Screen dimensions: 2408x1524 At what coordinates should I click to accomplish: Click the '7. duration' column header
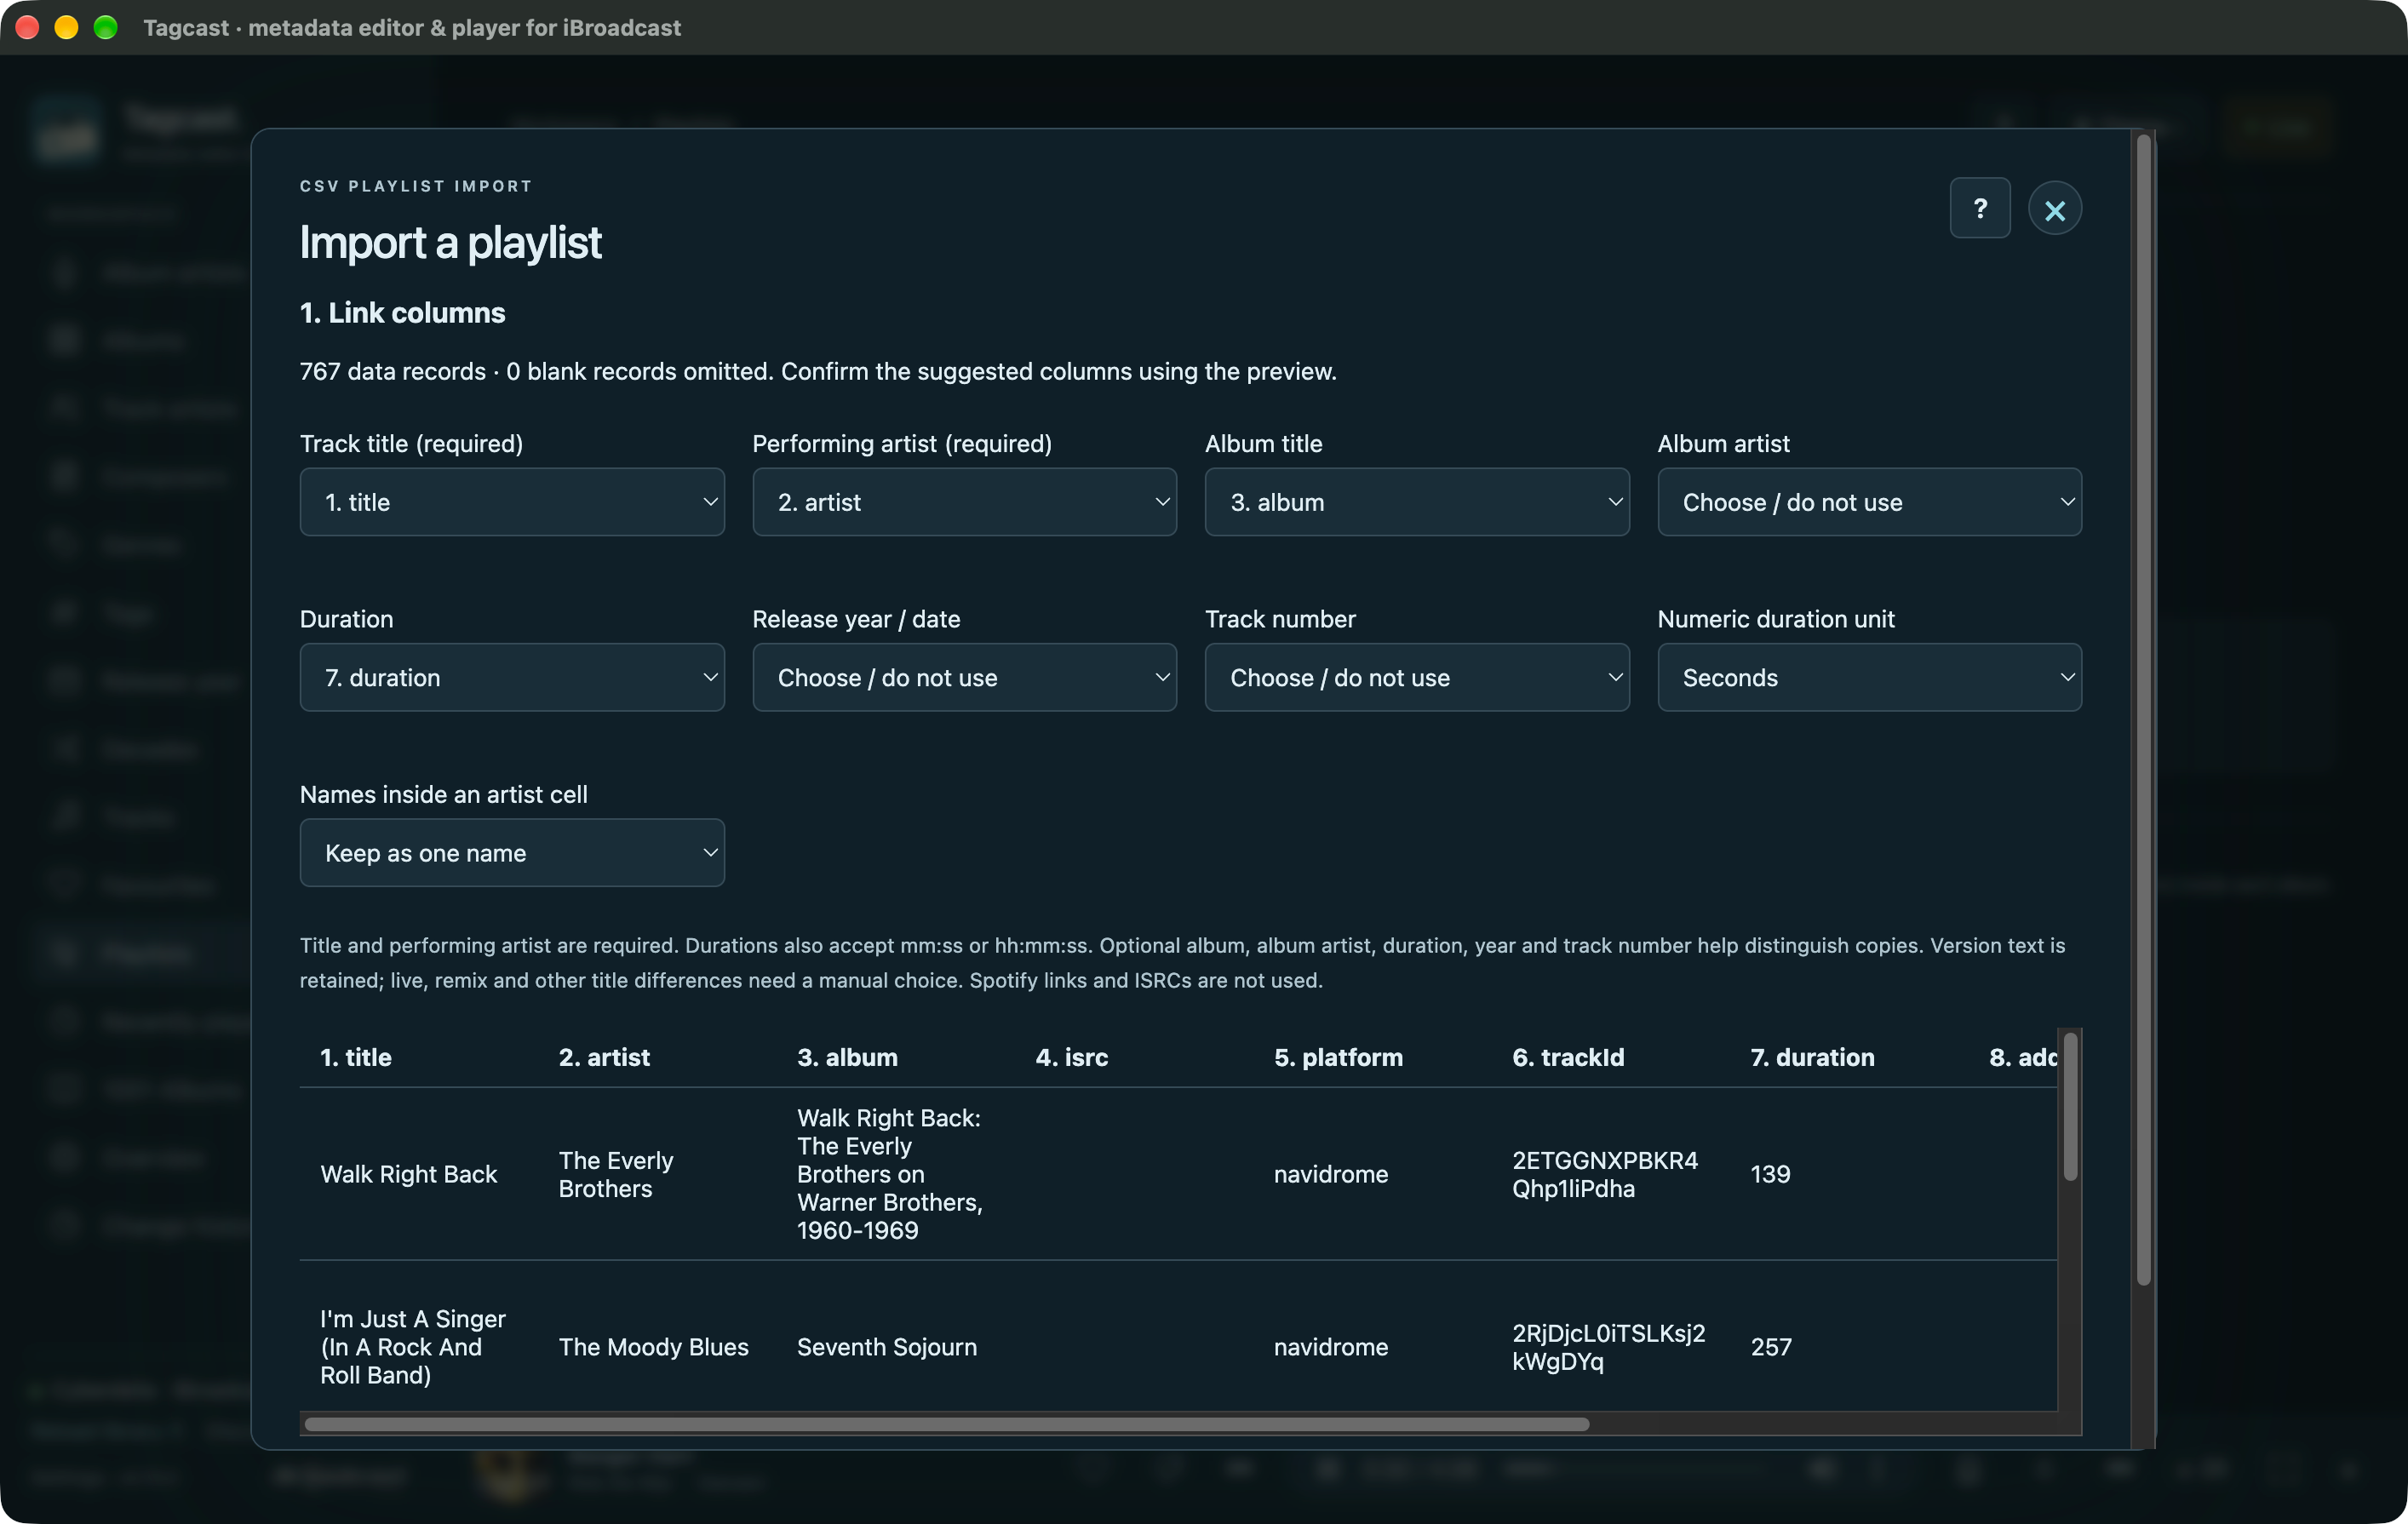(x=1812, y=1057)
